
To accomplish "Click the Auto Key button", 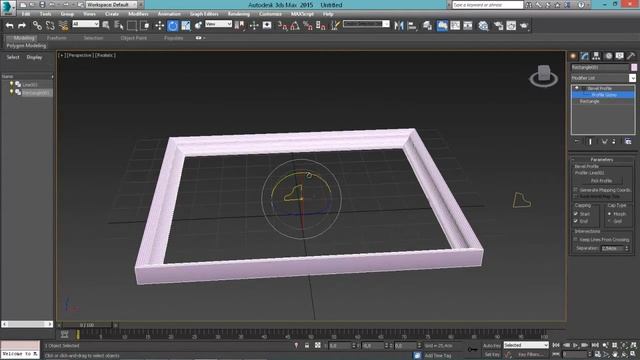I will point(491,346).
